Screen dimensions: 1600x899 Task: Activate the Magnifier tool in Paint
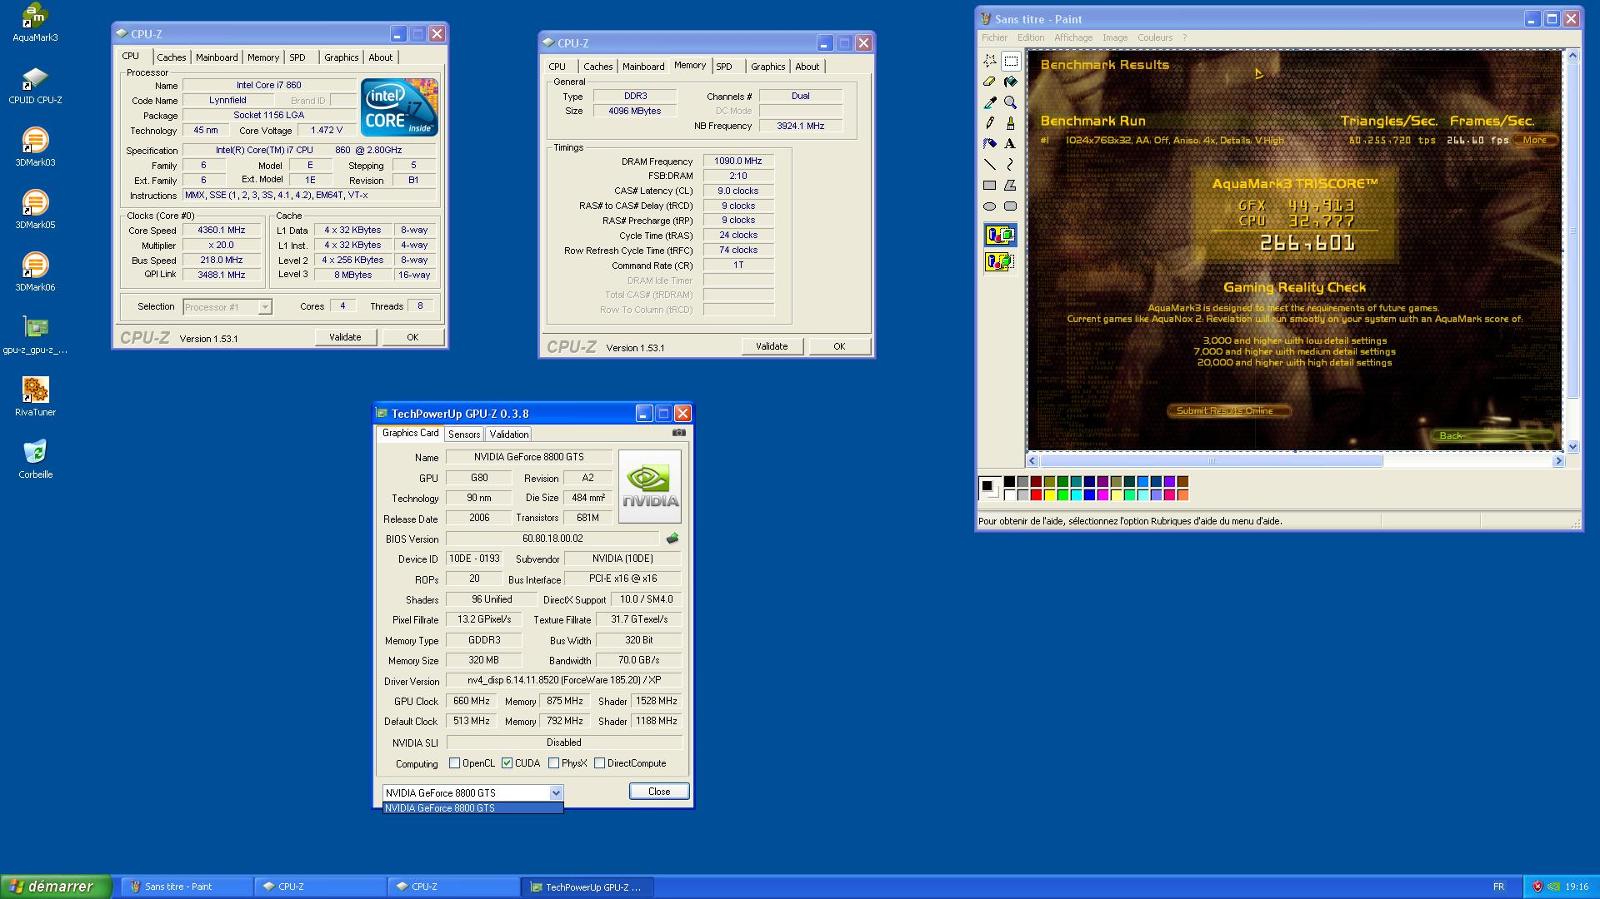[x=1010, y=102]
